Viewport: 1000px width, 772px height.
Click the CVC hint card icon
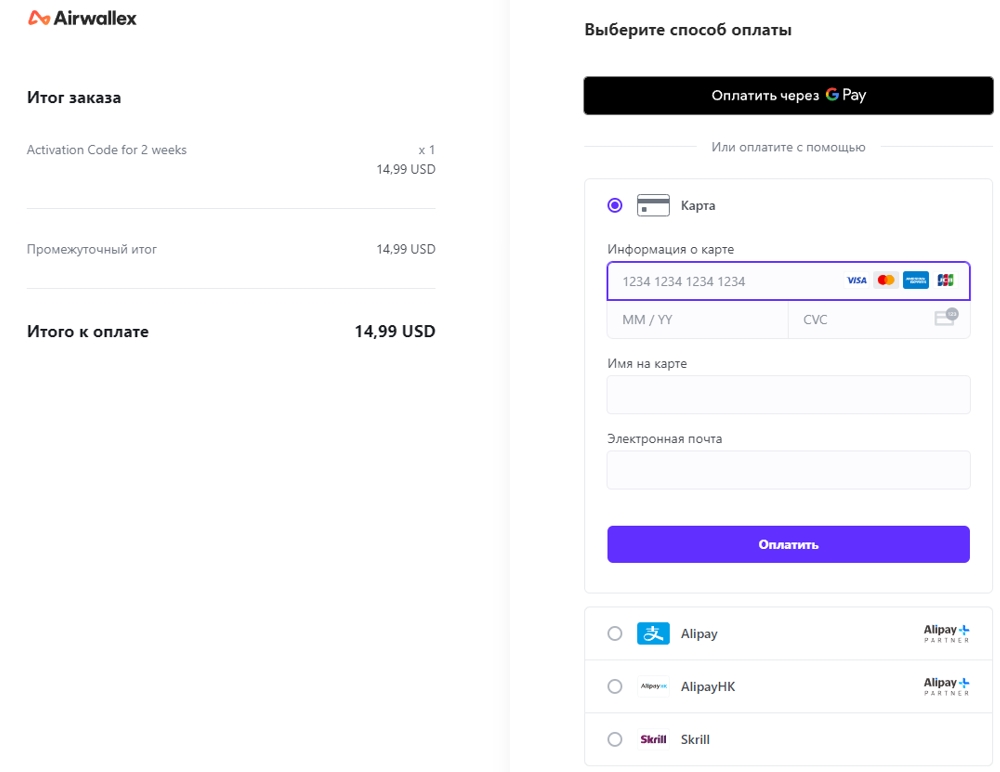coord(946,317)
